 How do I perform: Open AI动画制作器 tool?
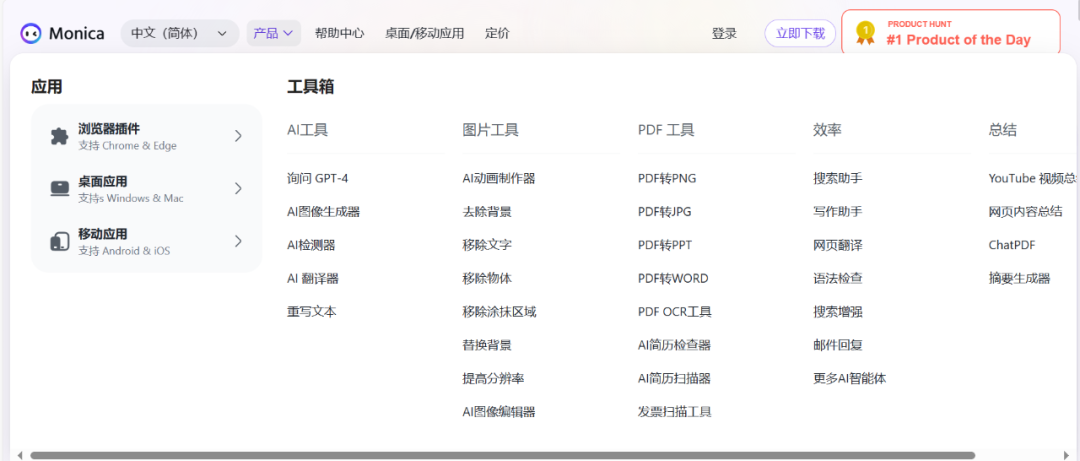point(499,178)
